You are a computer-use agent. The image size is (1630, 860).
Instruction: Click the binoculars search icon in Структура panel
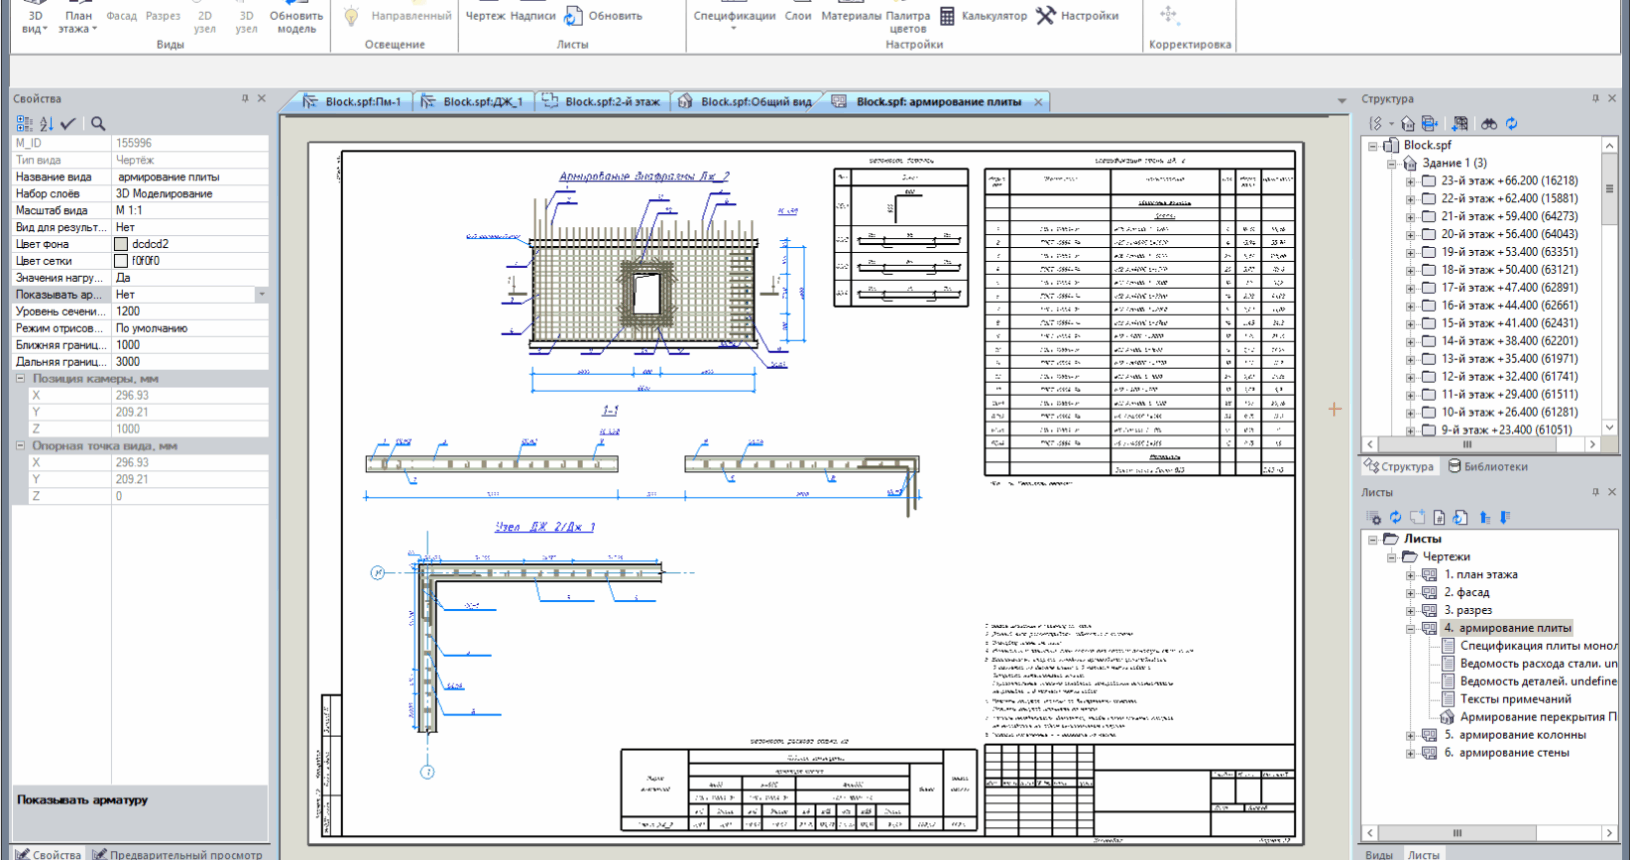pos(1489,124)
